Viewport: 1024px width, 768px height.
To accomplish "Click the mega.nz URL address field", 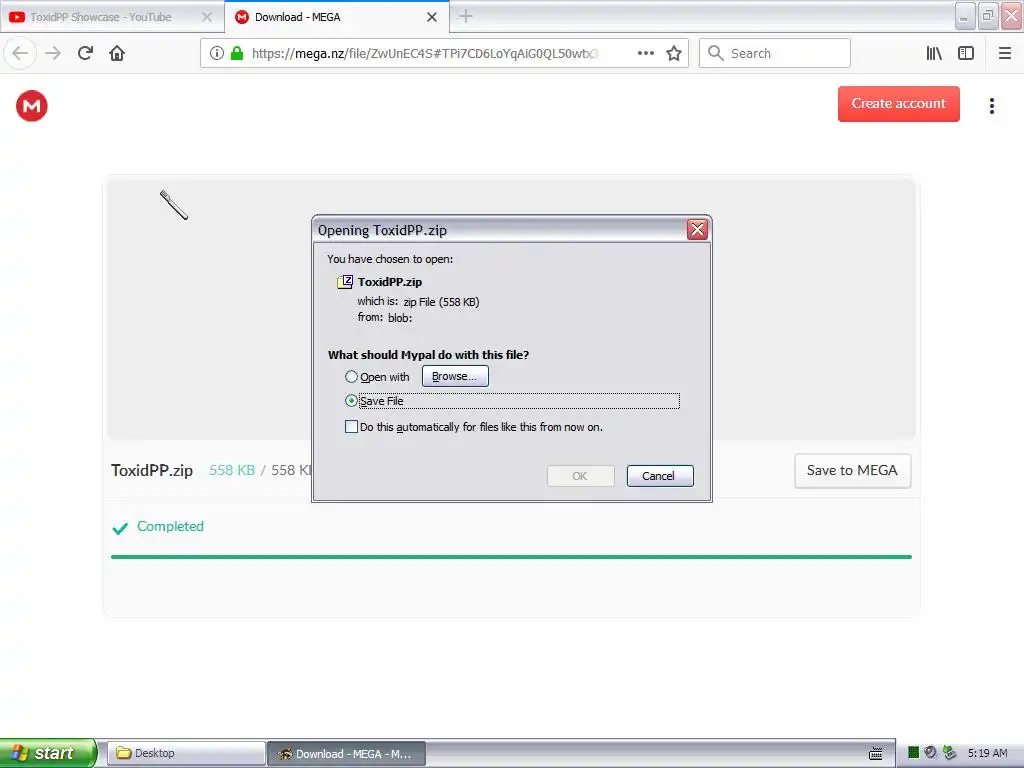I will [x=424, y=53].
